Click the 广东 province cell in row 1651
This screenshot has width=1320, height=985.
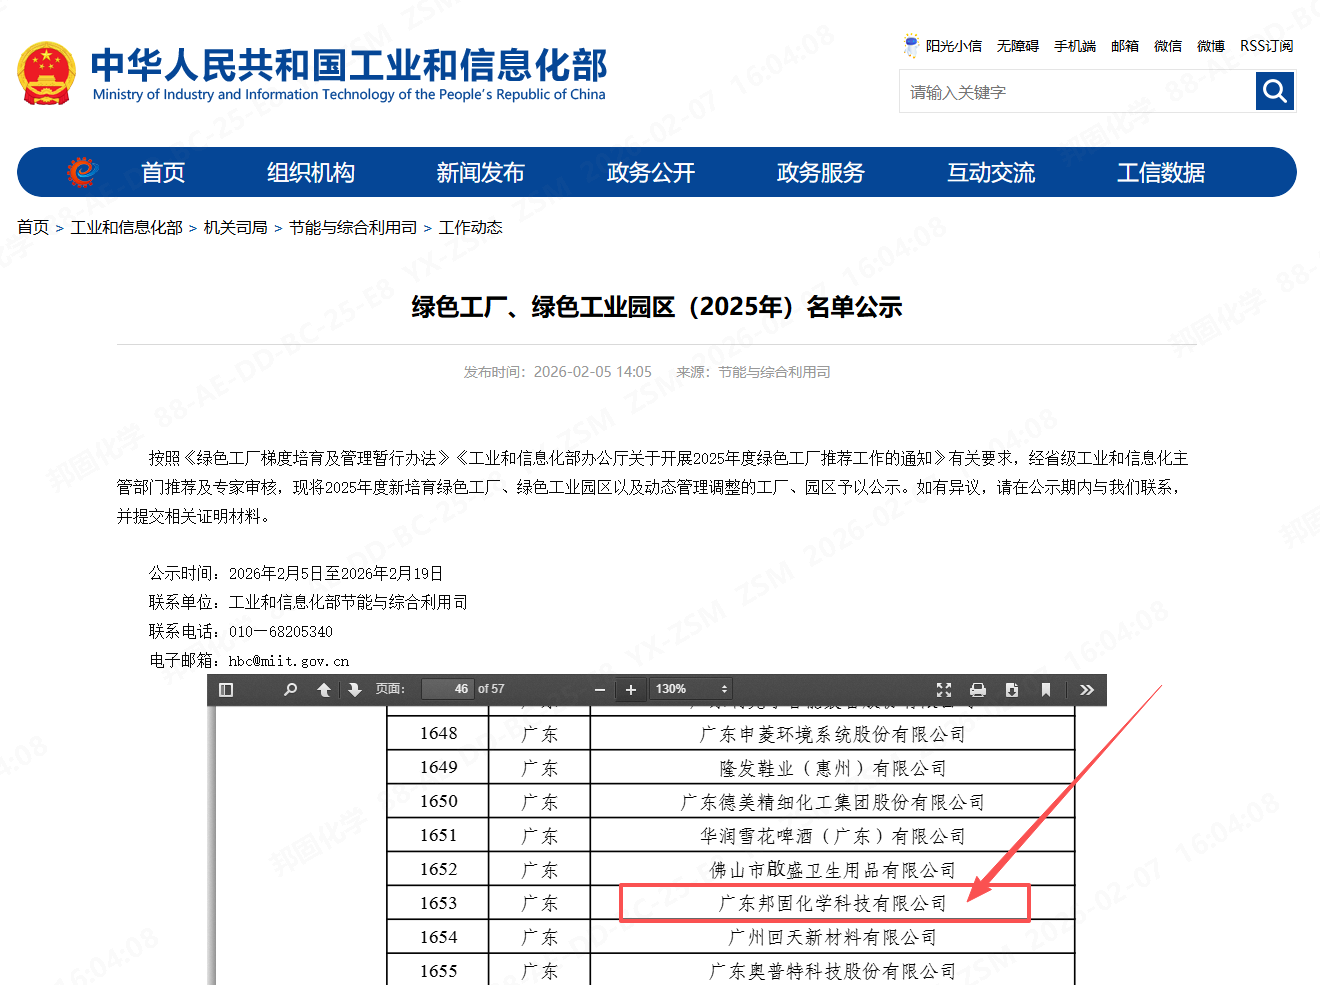point(540,837)
